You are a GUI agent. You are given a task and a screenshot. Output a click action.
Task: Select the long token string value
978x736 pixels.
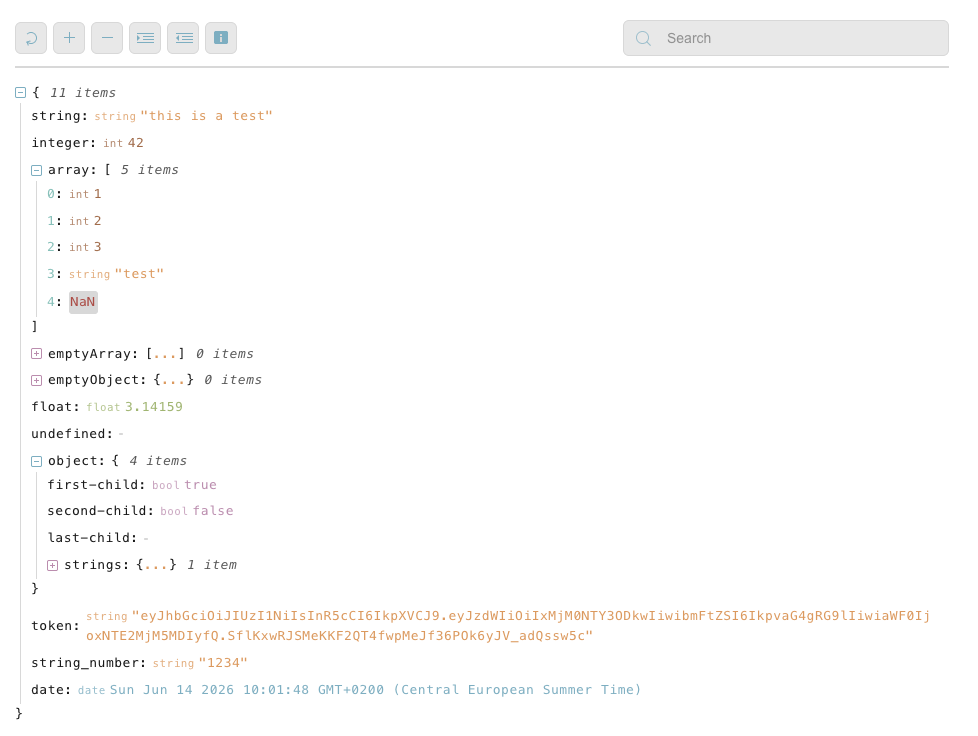(x=508, y=626)
